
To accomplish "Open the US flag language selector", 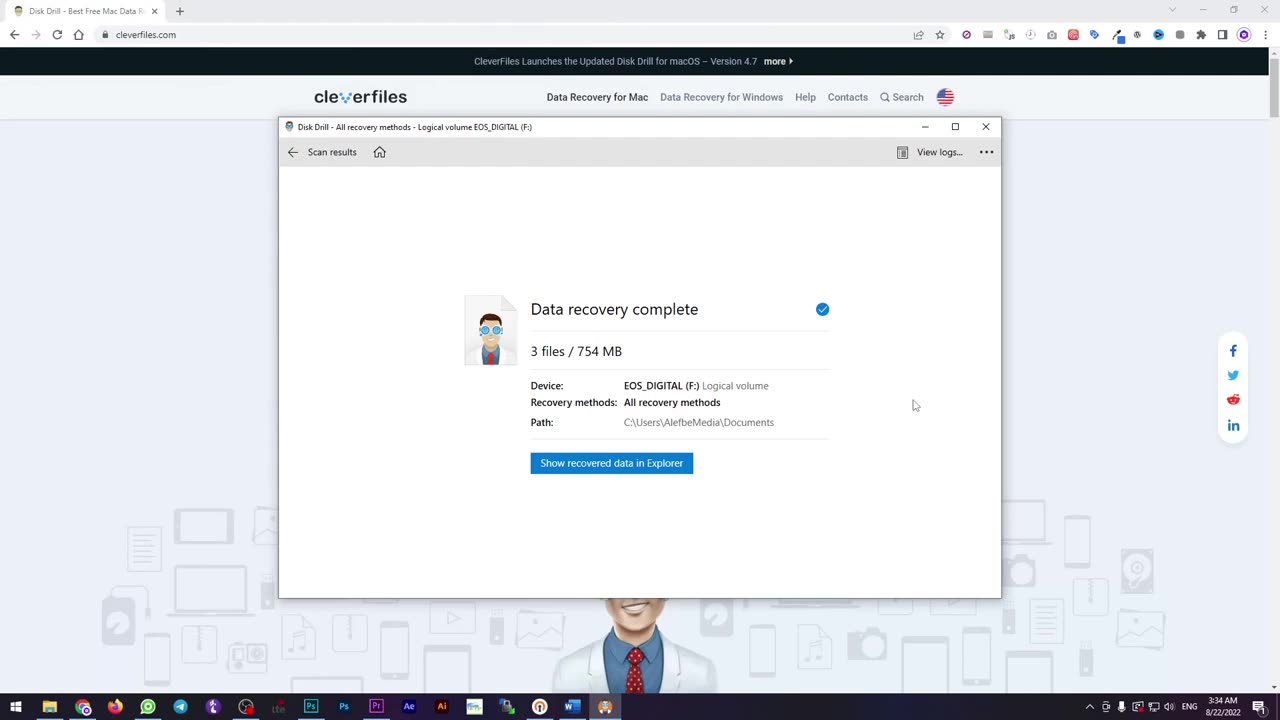I will (945, 97).
